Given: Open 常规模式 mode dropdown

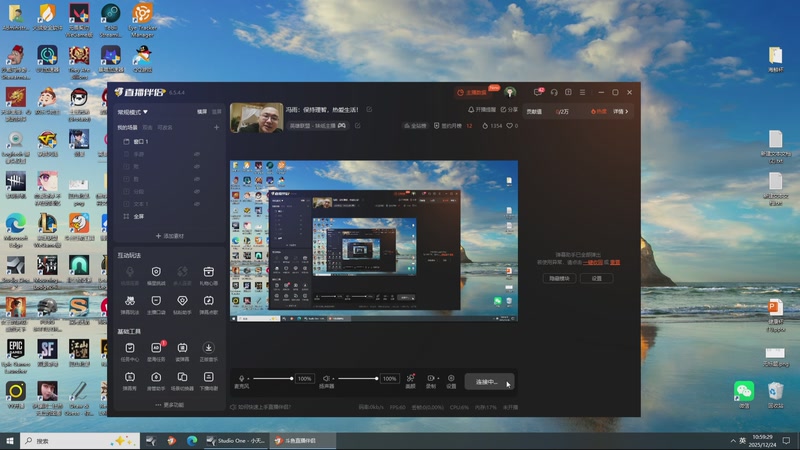Looking at the screenshot, I should [132, 112].
